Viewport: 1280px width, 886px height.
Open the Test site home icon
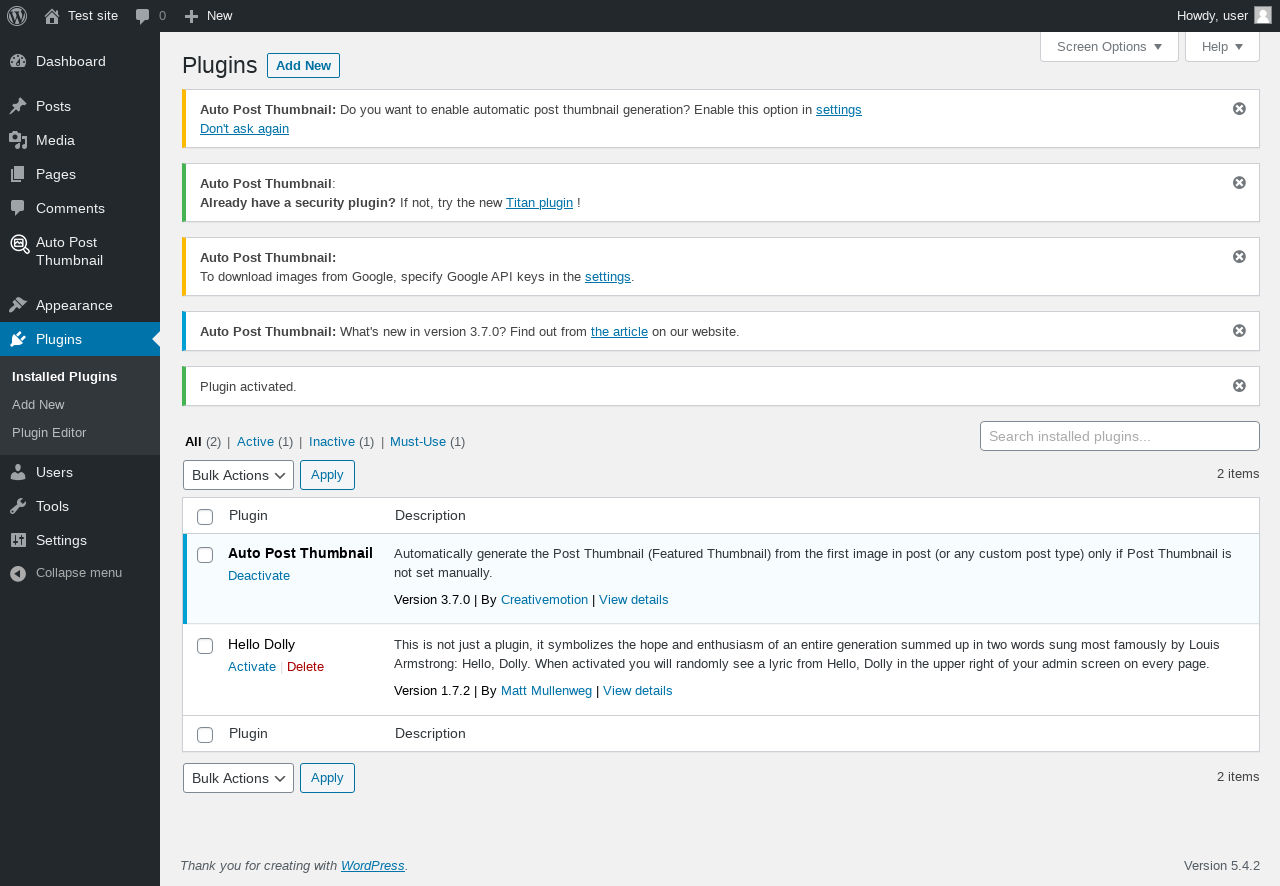52,16
